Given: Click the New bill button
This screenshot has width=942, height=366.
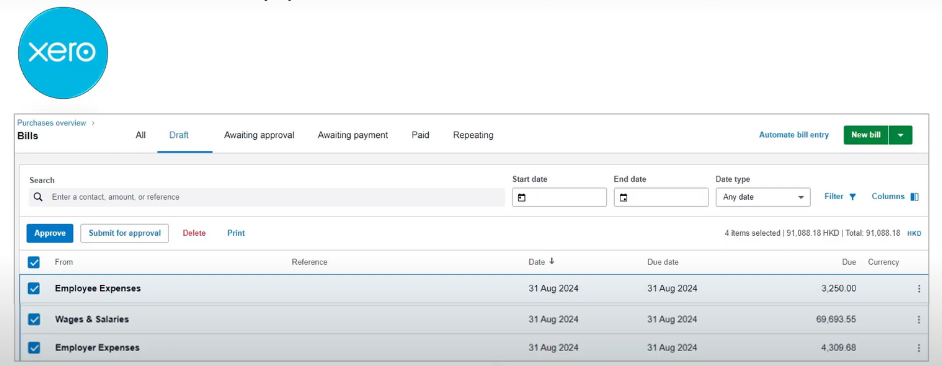Looking at the screenshot, I should (x=866, y=135).
